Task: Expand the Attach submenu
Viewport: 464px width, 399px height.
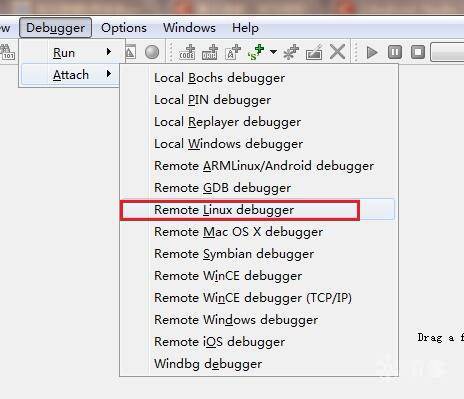Action: click(71, 74)
